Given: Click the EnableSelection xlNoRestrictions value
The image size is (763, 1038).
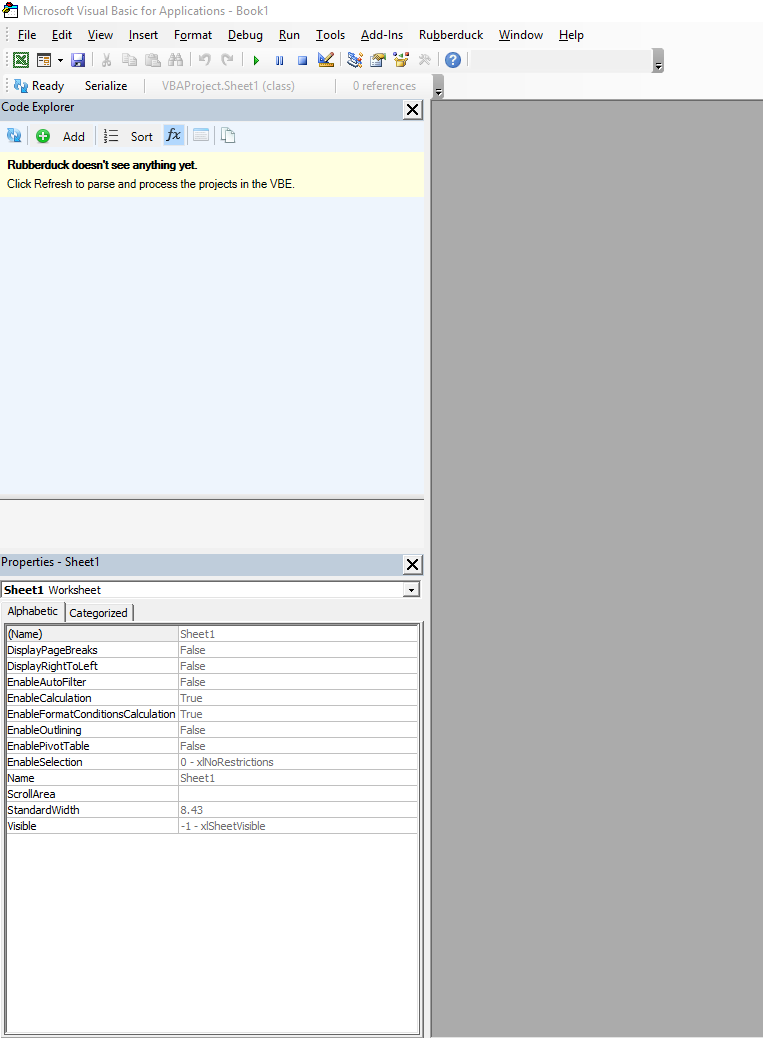Looking at the screenshot, I should click(x=298, y=762).
